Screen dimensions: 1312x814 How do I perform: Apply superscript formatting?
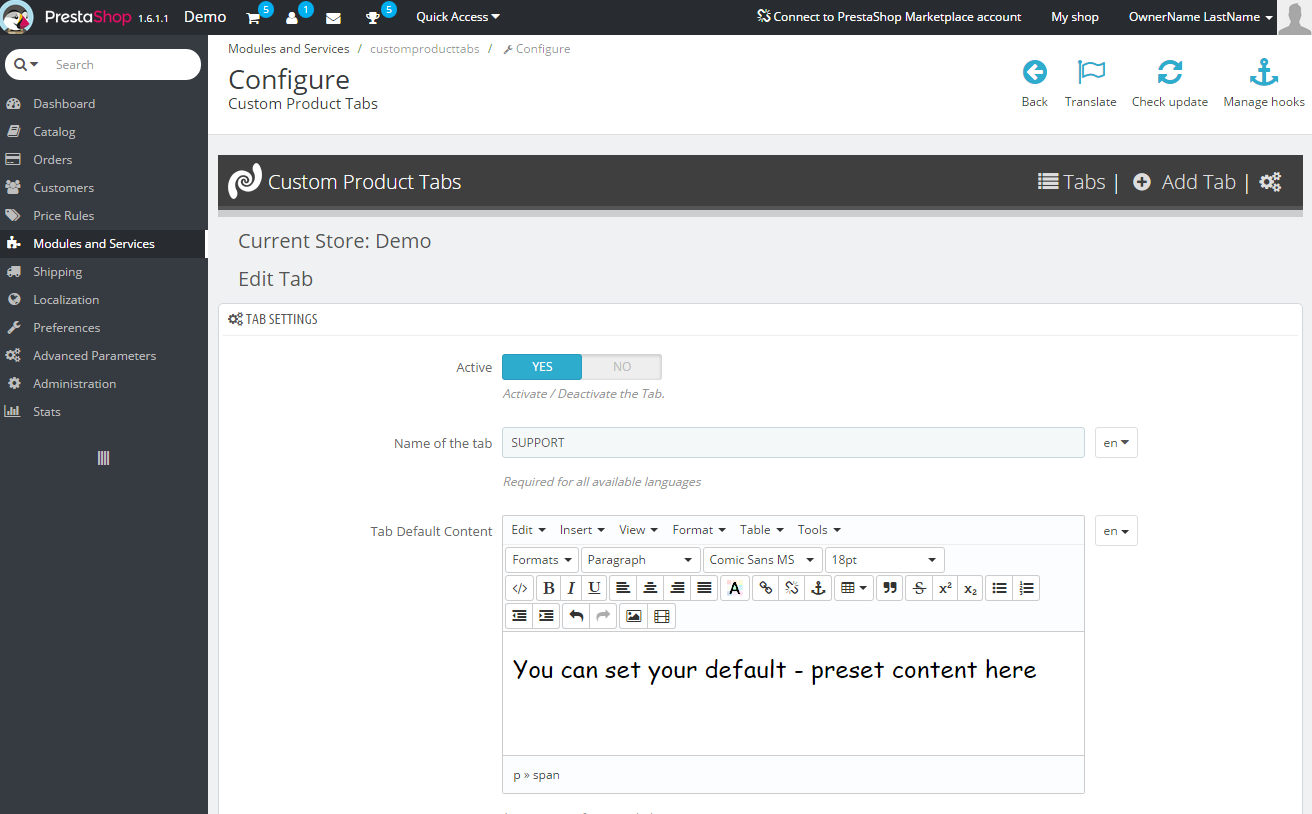[945, 588]
